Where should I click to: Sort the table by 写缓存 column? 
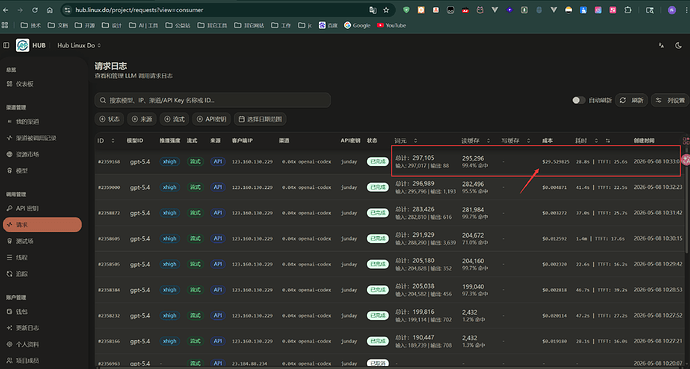point(516,141)
